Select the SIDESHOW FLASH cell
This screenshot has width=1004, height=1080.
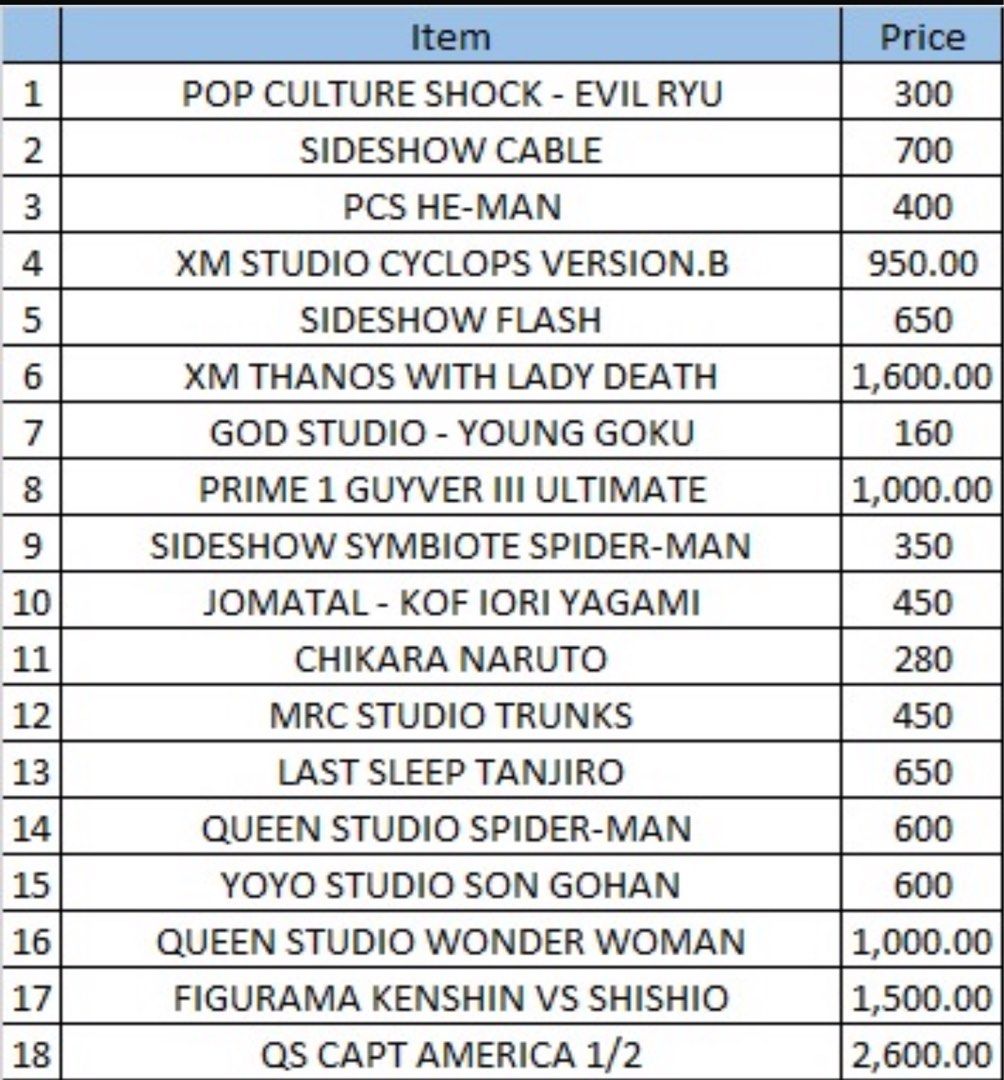pos(450,318)
